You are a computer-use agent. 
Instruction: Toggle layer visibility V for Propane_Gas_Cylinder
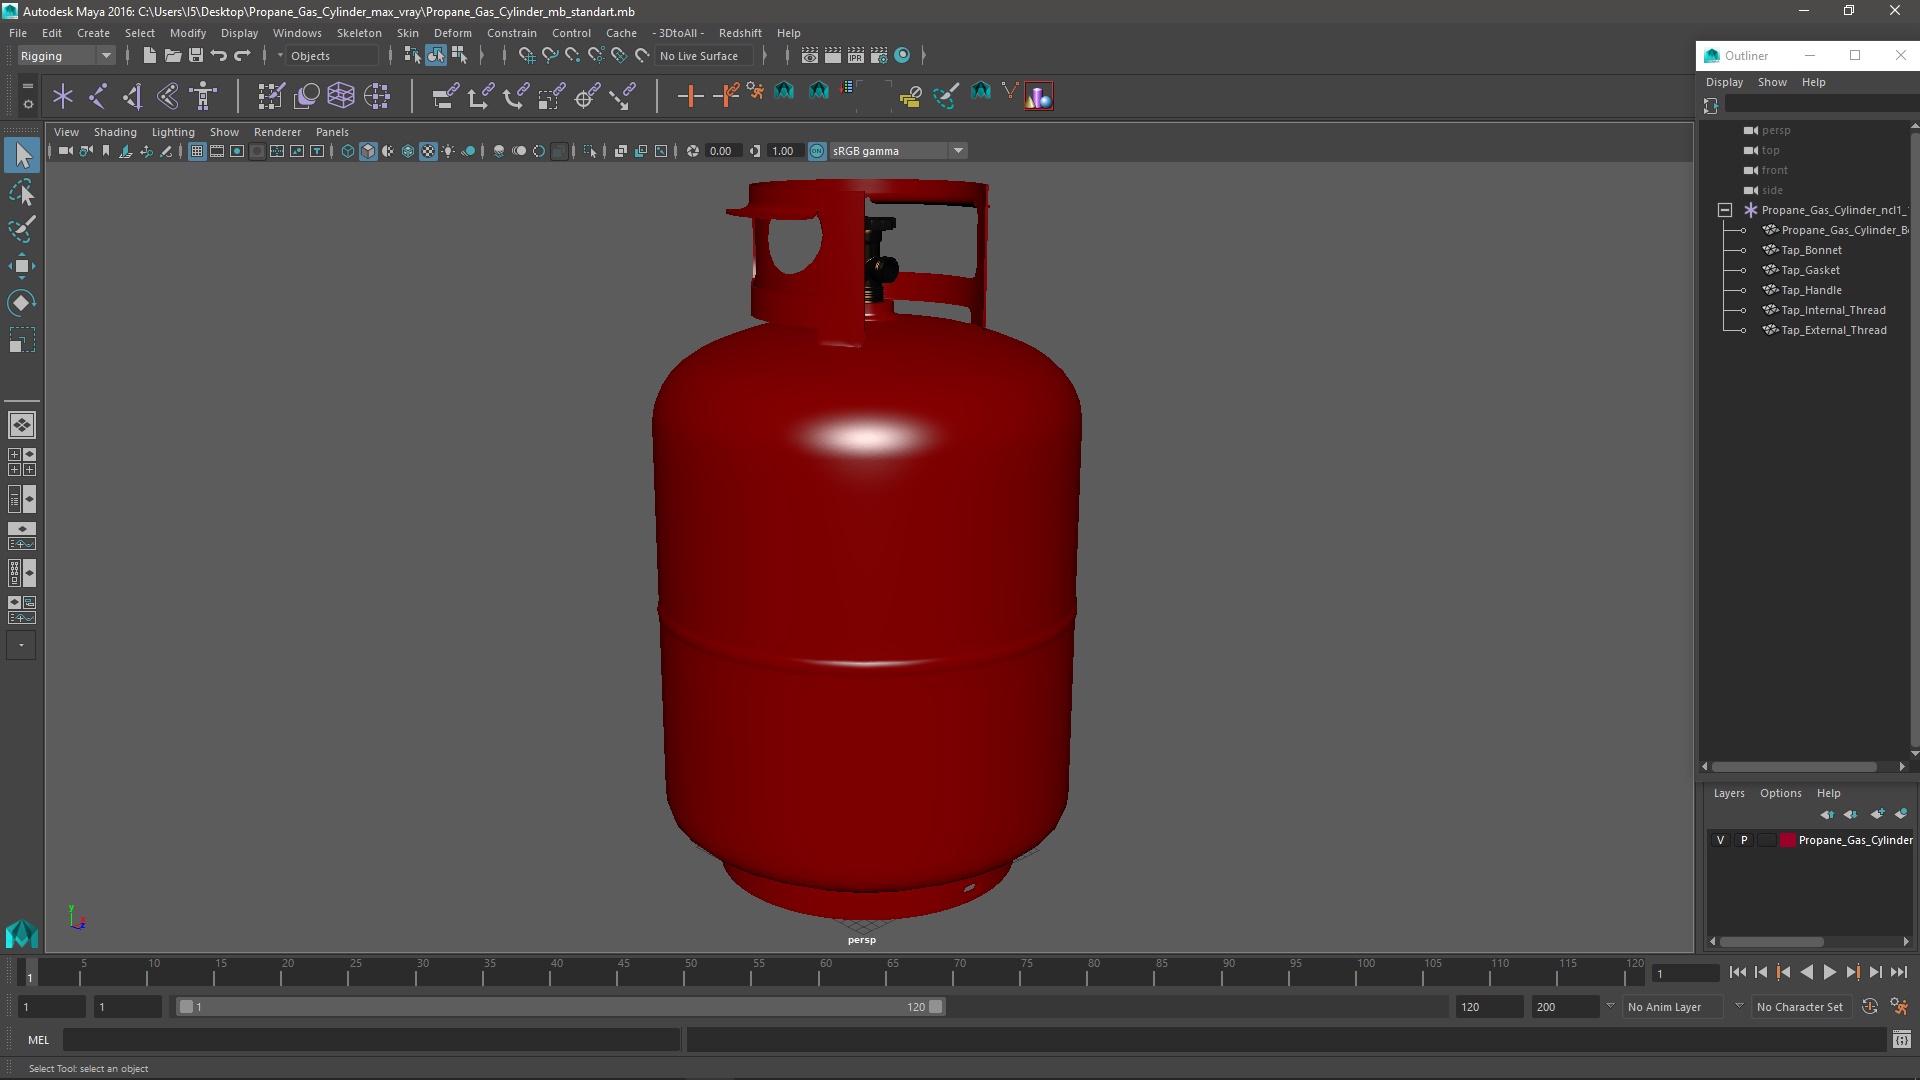(1720, 840)
